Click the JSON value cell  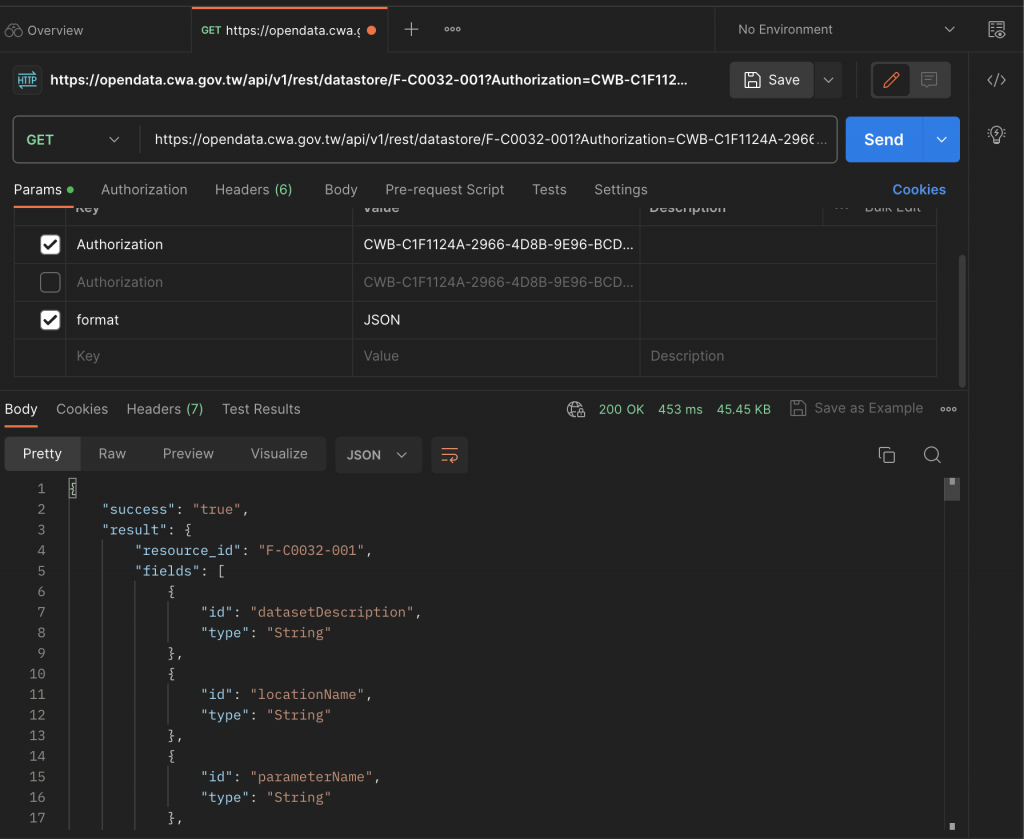click(496, 320)
